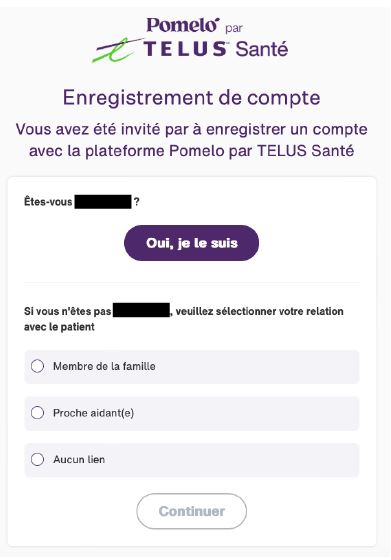This screenshot has height=560, width=391.
Task: Click the Continuer button
Action: pyautogui.click(x=191, y=511)
